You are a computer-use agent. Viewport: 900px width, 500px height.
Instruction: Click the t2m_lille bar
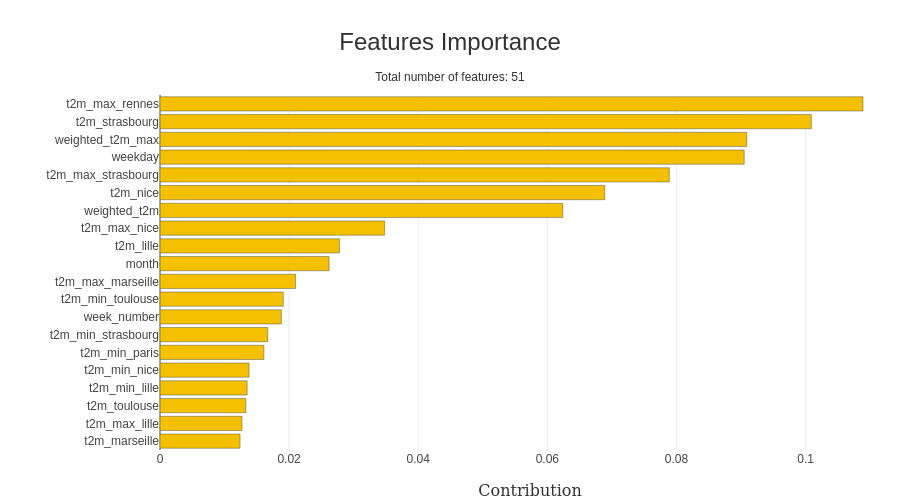click(x=249, y=246)
